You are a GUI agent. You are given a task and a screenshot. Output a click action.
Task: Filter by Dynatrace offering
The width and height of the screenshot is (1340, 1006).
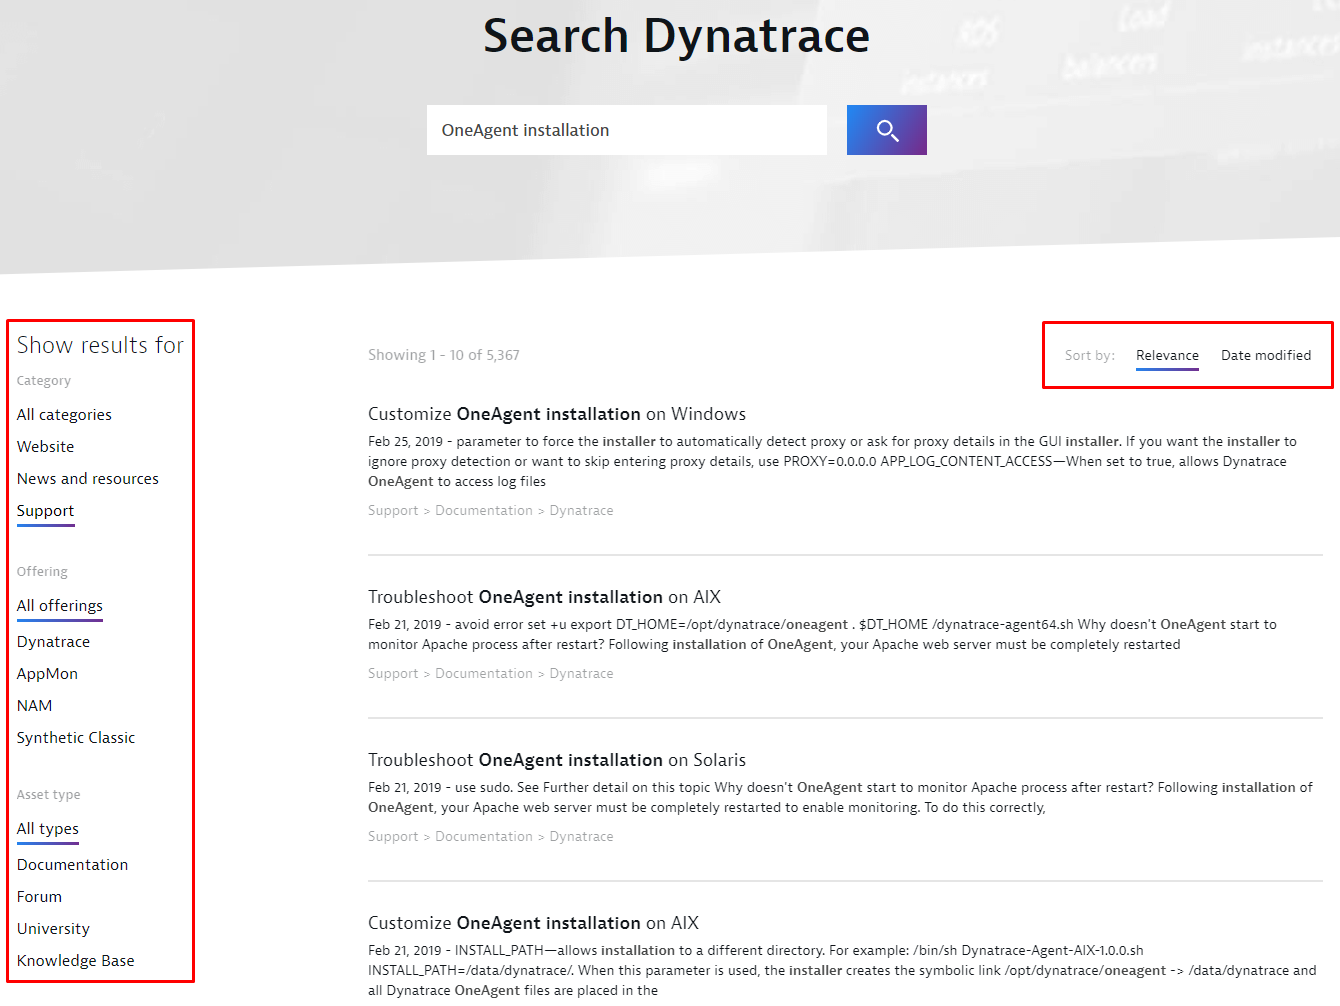pos(53,641)
